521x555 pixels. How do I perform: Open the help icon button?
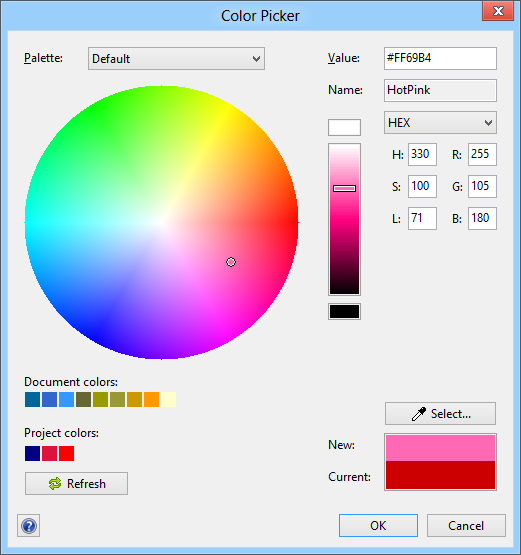click(28, 526)
